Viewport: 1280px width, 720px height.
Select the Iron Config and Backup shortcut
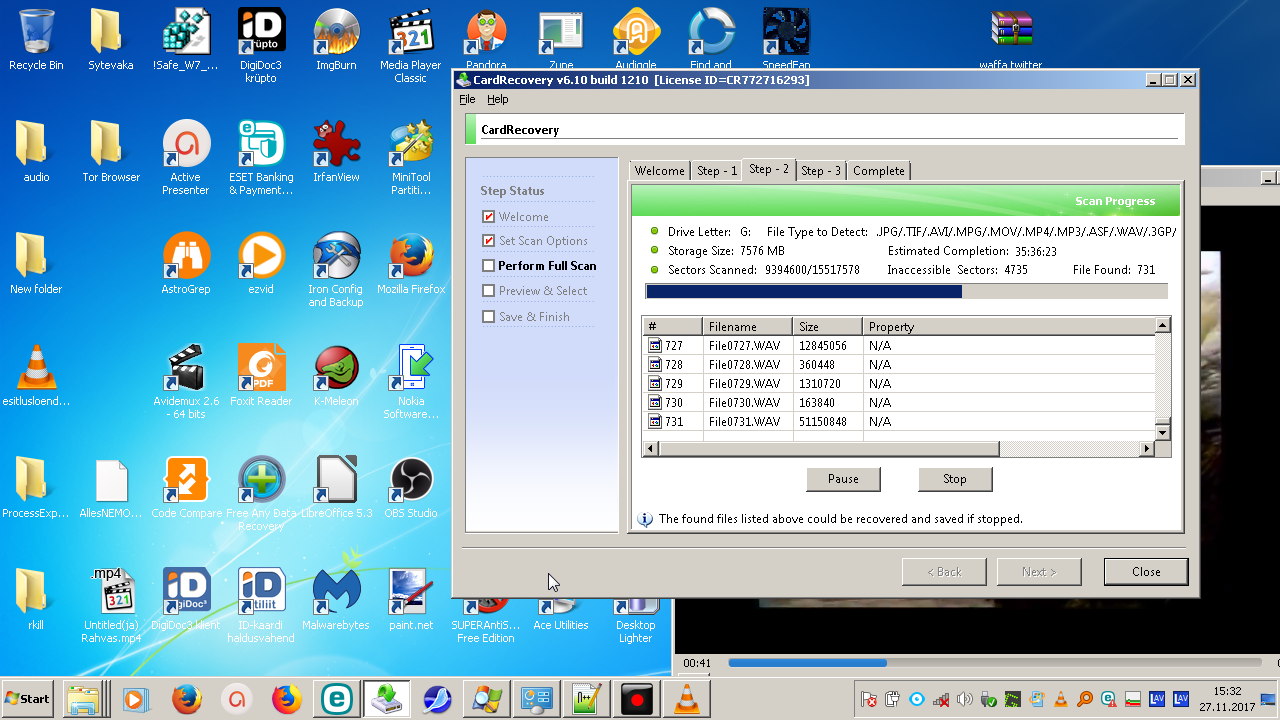pyautogui.click(x=336, y=270)
